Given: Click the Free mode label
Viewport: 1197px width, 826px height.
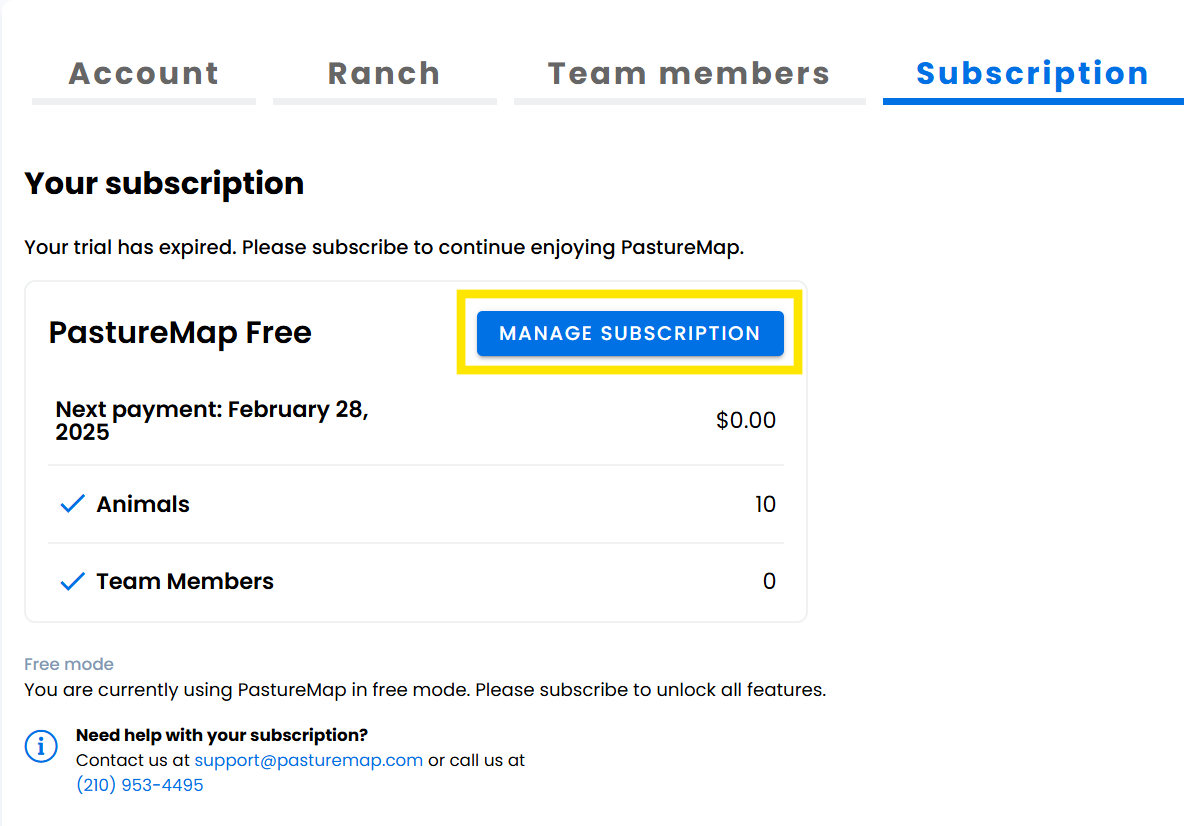Looking at the screenshot, I should (x=69, y=664).
